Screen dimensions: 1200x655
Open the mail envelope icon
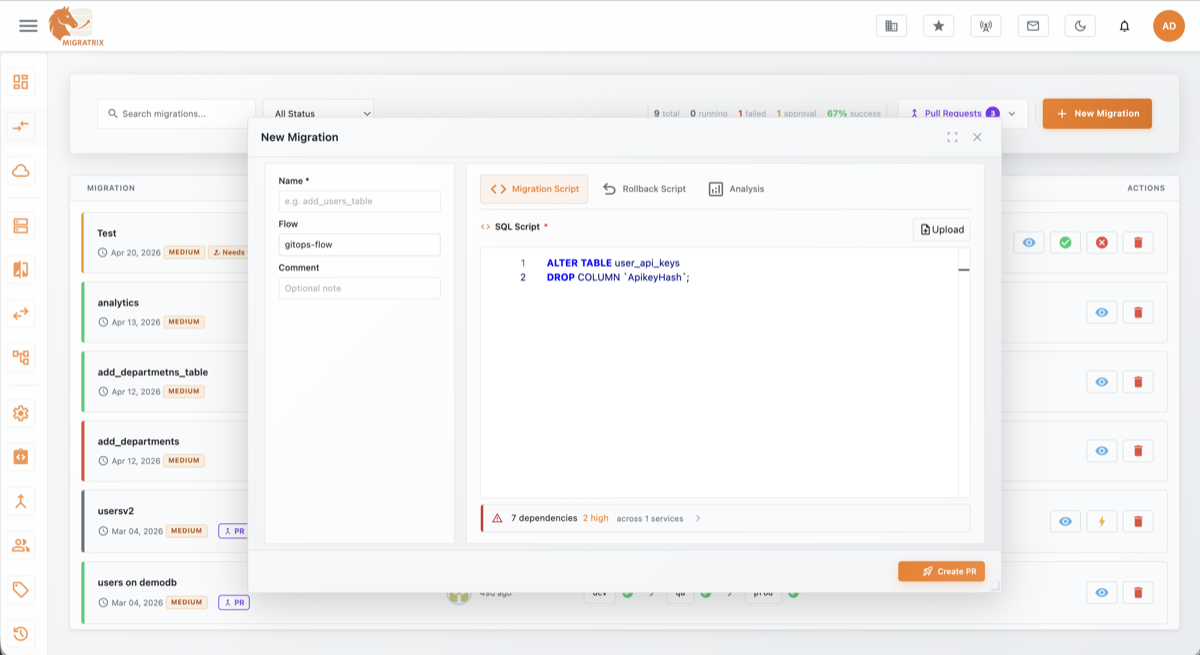[1033, 26]
